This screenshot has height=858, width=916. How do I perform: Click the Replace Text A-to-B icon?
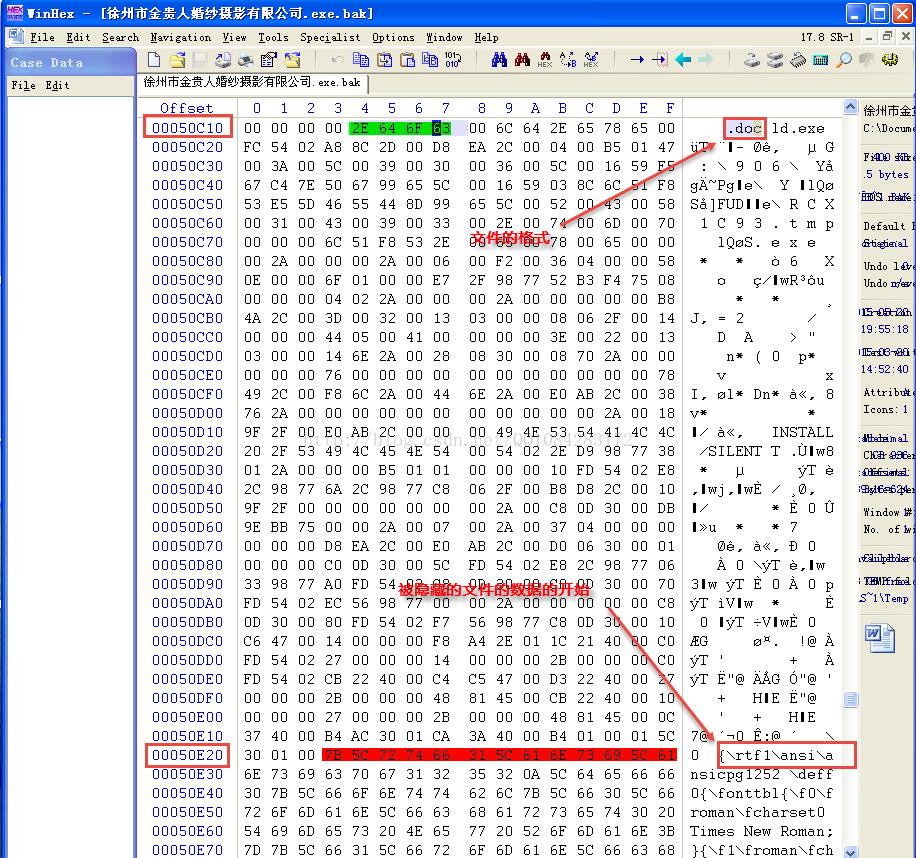pyautogui.click(x=568, y=60)
